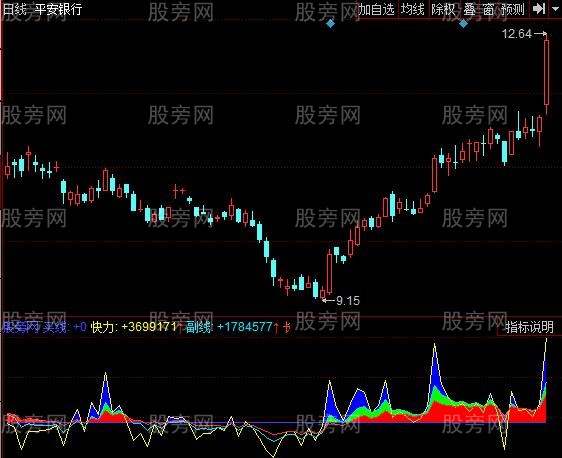562x458 pixels.
Task: Click the red parameter icon after 副线 value
Action: click(286, 327)
